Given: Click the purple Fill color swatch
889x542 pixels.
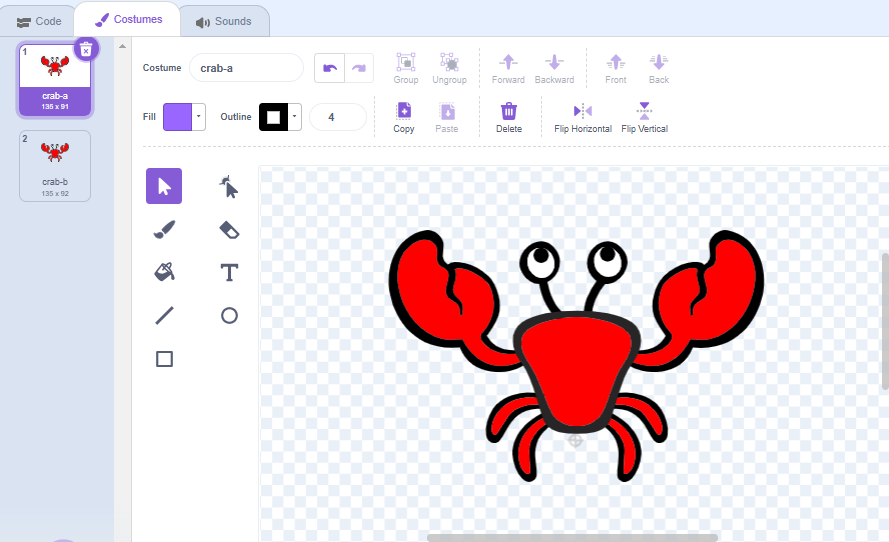Looking at the screenshot, I should [177, 117].
